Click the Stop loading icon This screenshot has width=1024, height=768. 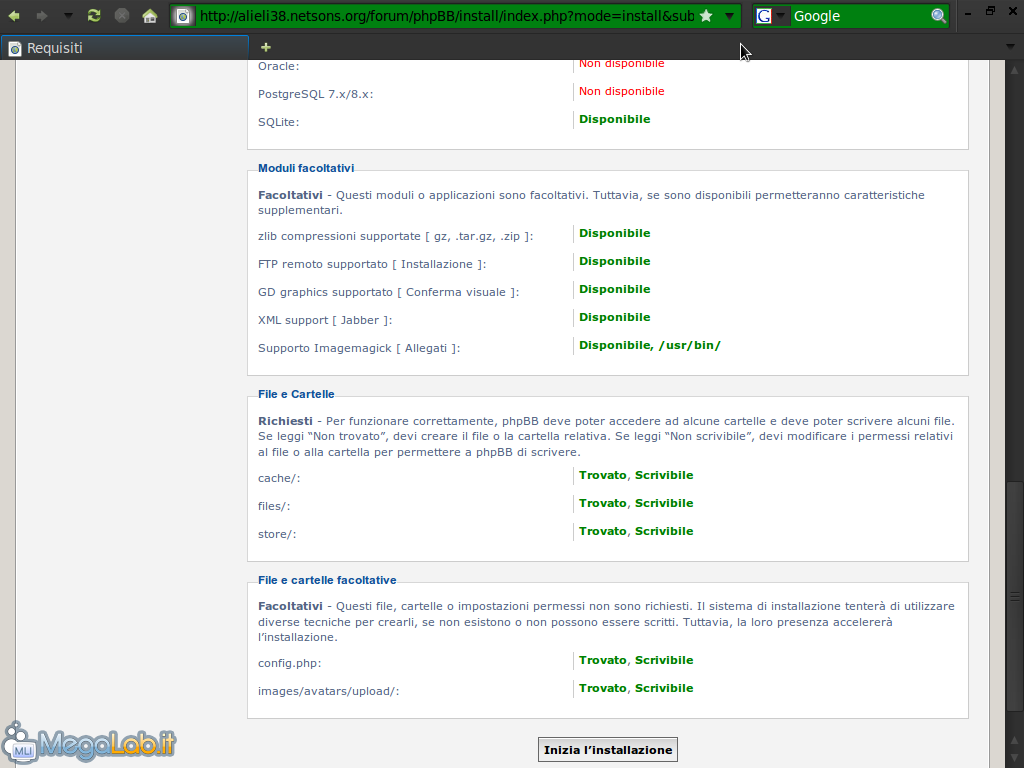(121, 16)
